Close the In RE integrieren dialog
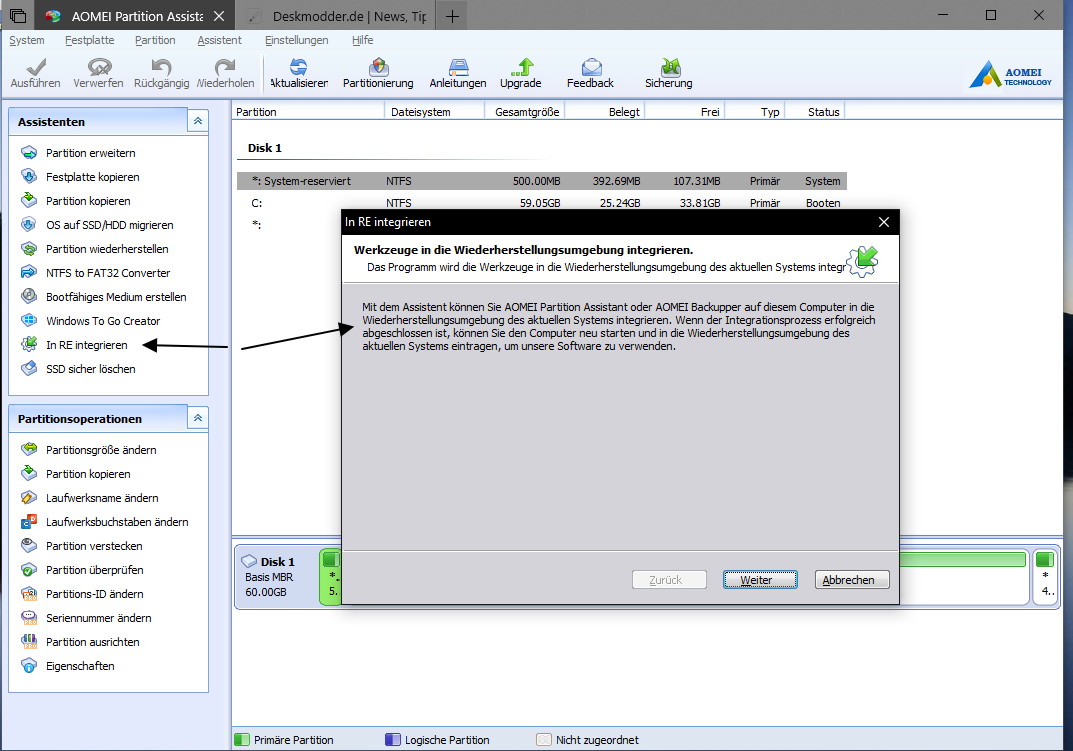The image size is (1073, 751). click(x=883, y=222)
